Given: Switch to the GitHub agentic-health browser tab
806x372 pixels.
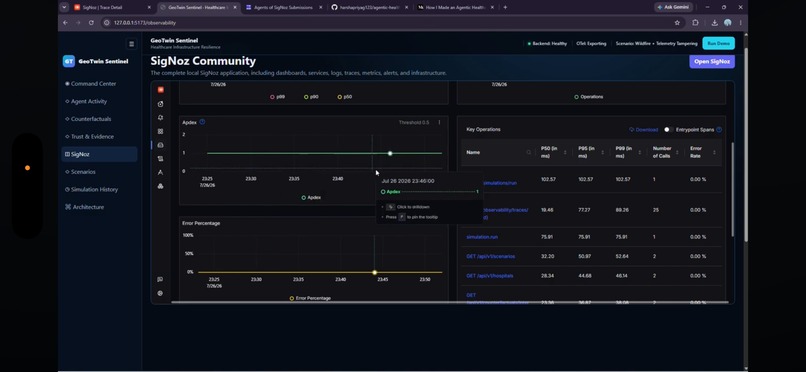Looking at the screenshot, I should tap(369, 7).
